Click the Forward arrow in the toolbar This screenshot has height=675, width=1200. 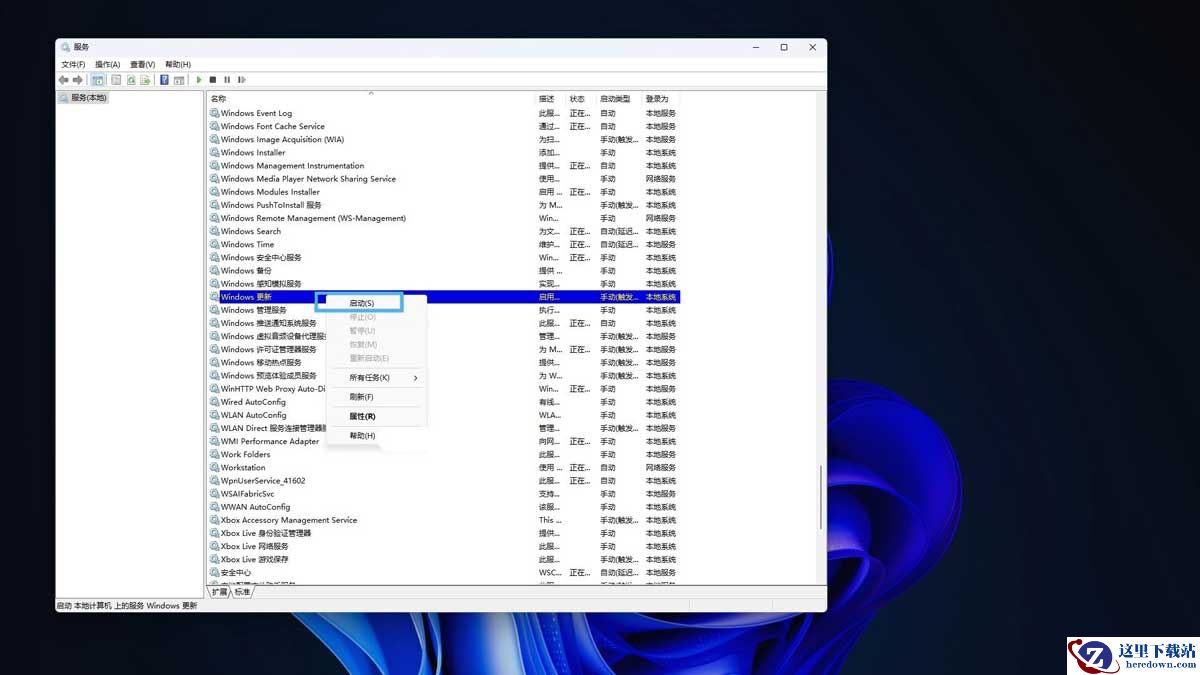pyautogui.click(x=77, y=80)
